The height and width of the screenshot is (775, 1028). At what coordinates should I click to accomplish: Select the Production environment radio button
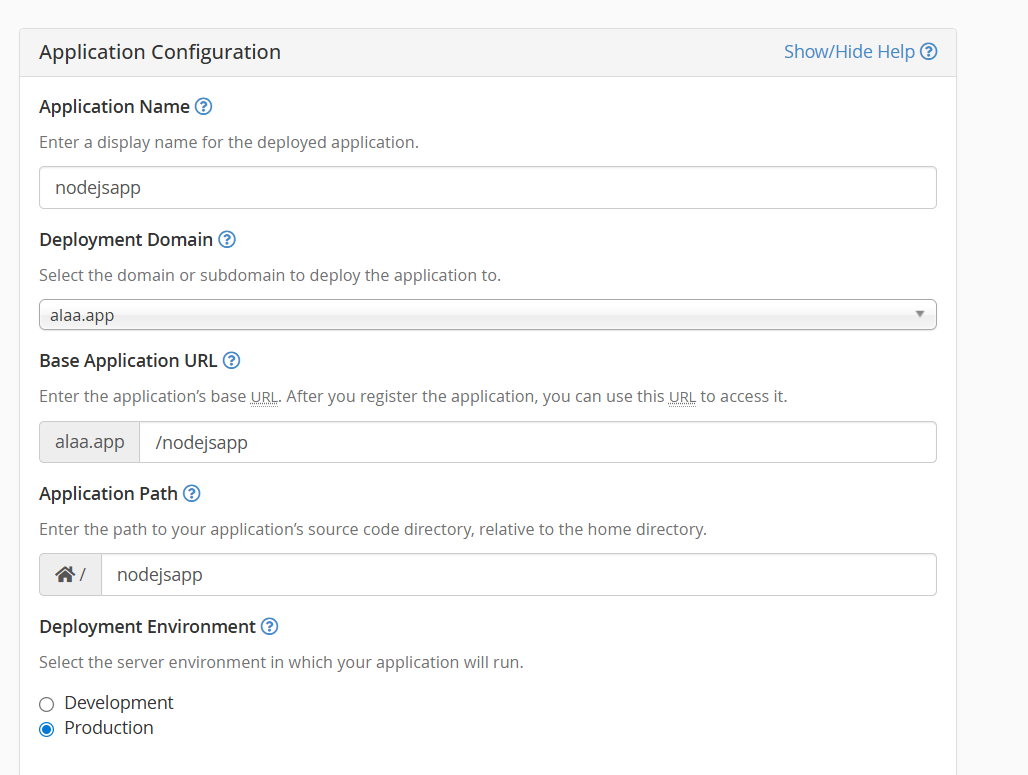[46, 728]
